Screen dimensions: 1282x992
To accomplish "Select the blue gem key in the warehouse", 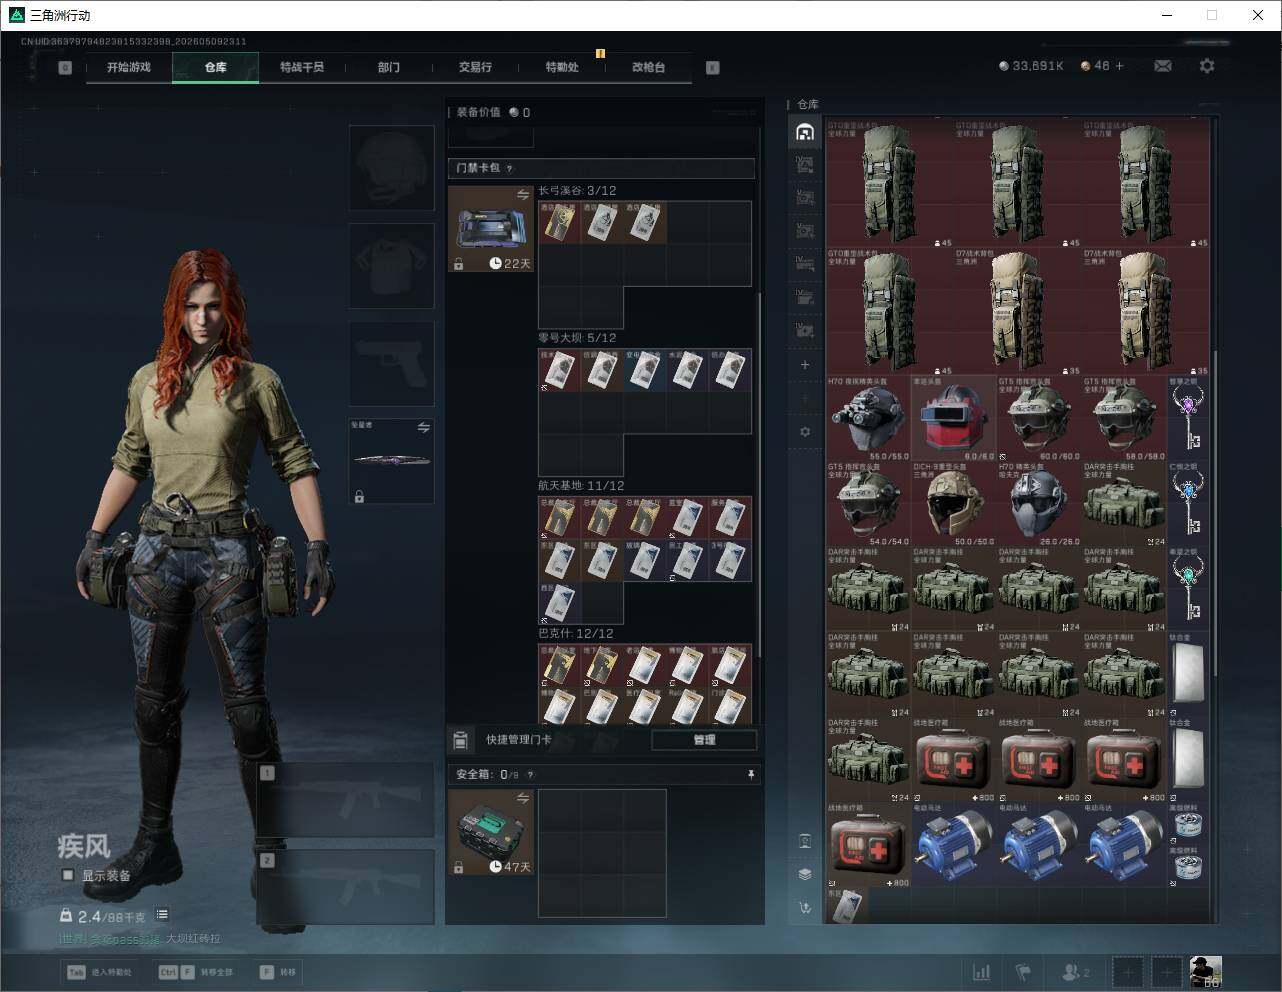I will [1188, 503].
